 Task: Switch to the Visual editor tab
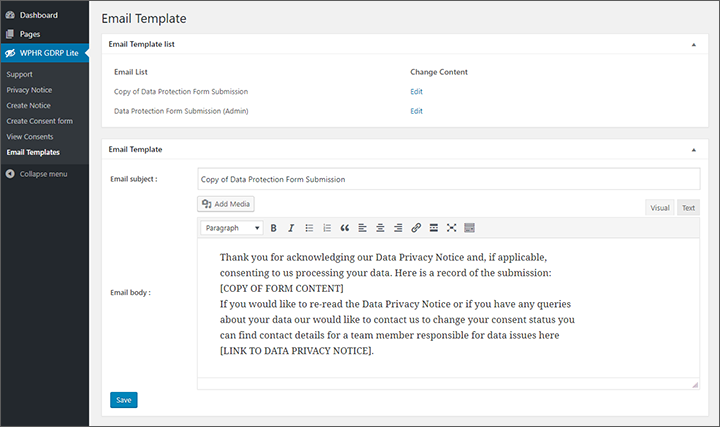coord(660,208)
